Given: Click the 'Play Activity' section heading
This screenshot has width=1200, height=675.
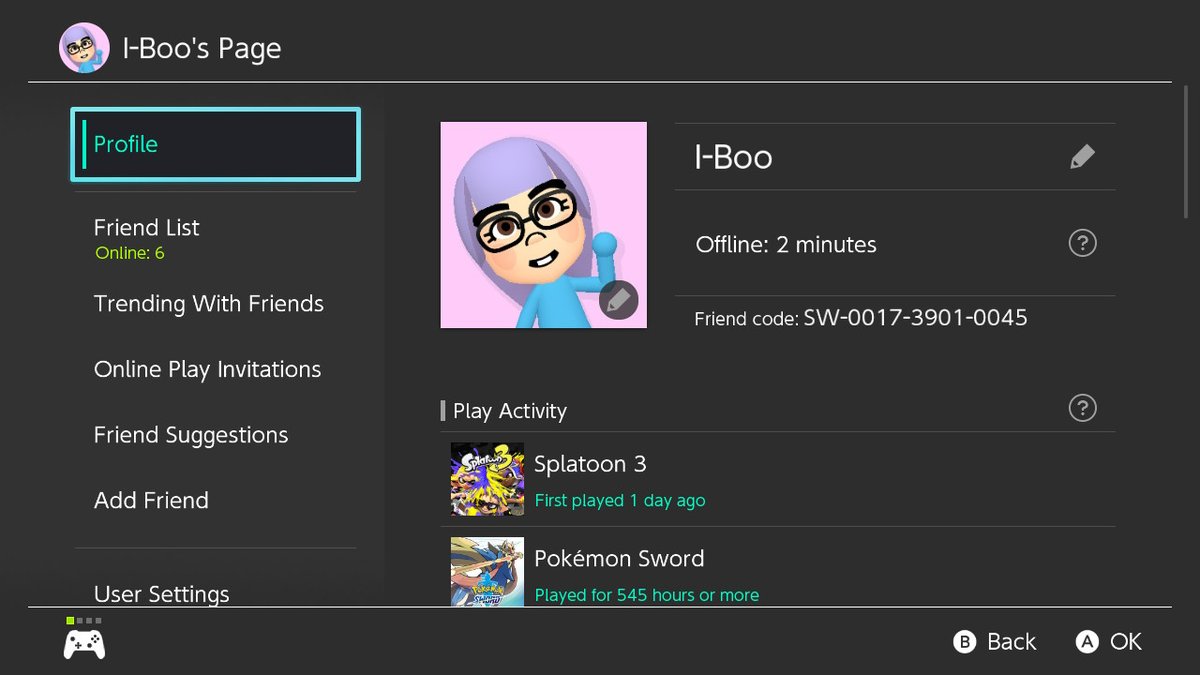Looking at the screenshot, I should tap(510, 411).
